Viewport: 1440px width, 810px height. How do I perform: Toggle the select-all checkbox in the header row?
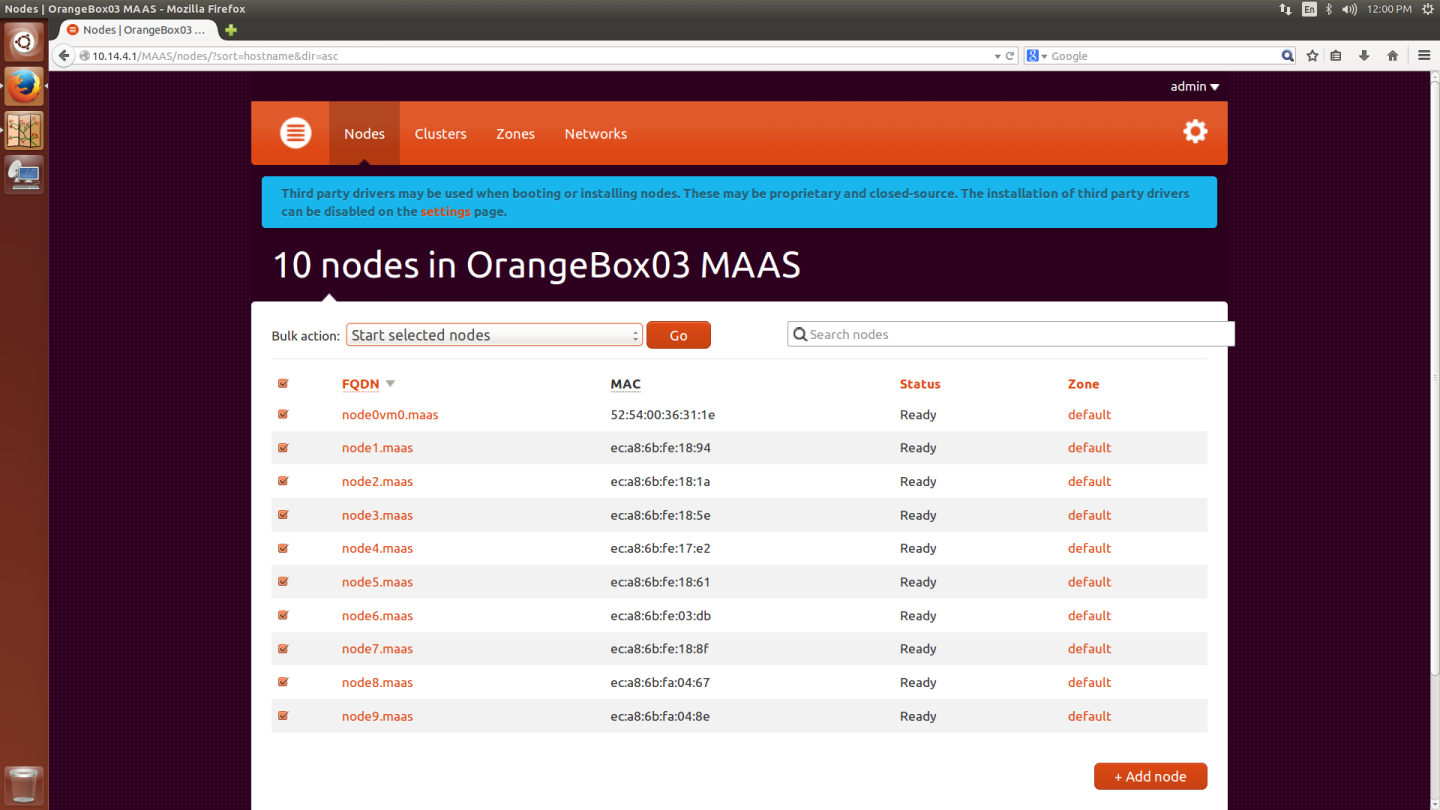point(283,383)
